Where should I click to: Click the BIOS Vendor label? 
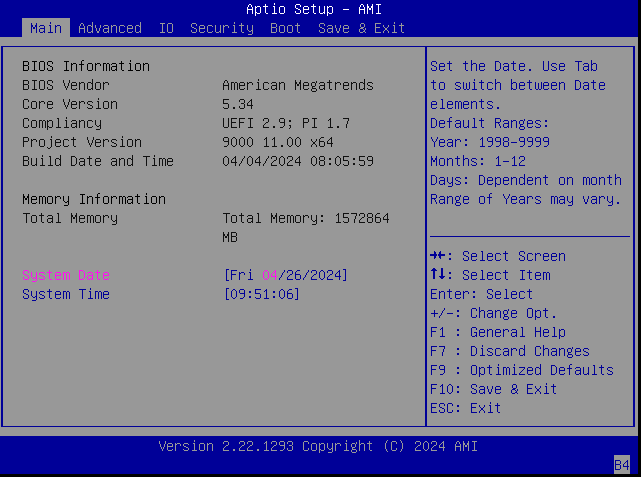pos(66,85)
